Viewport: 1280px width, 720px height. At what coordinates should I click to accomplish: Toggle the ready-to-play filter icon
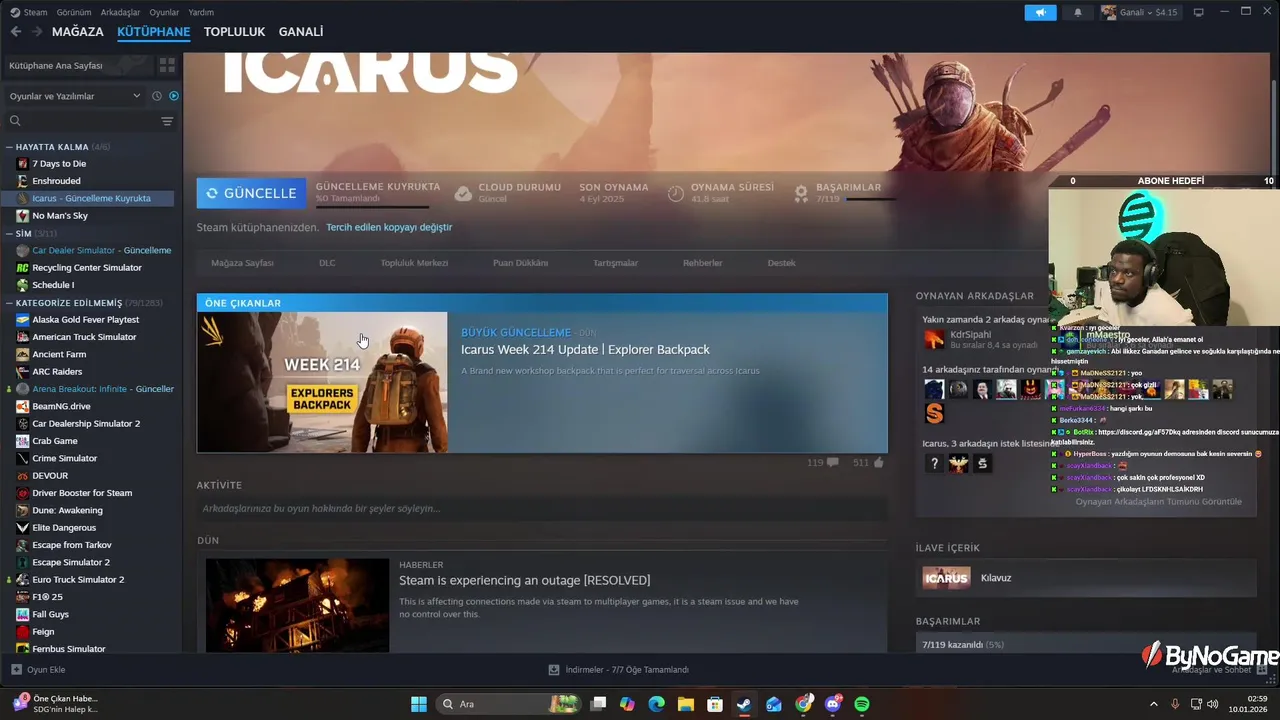click(x=174, y=96)
